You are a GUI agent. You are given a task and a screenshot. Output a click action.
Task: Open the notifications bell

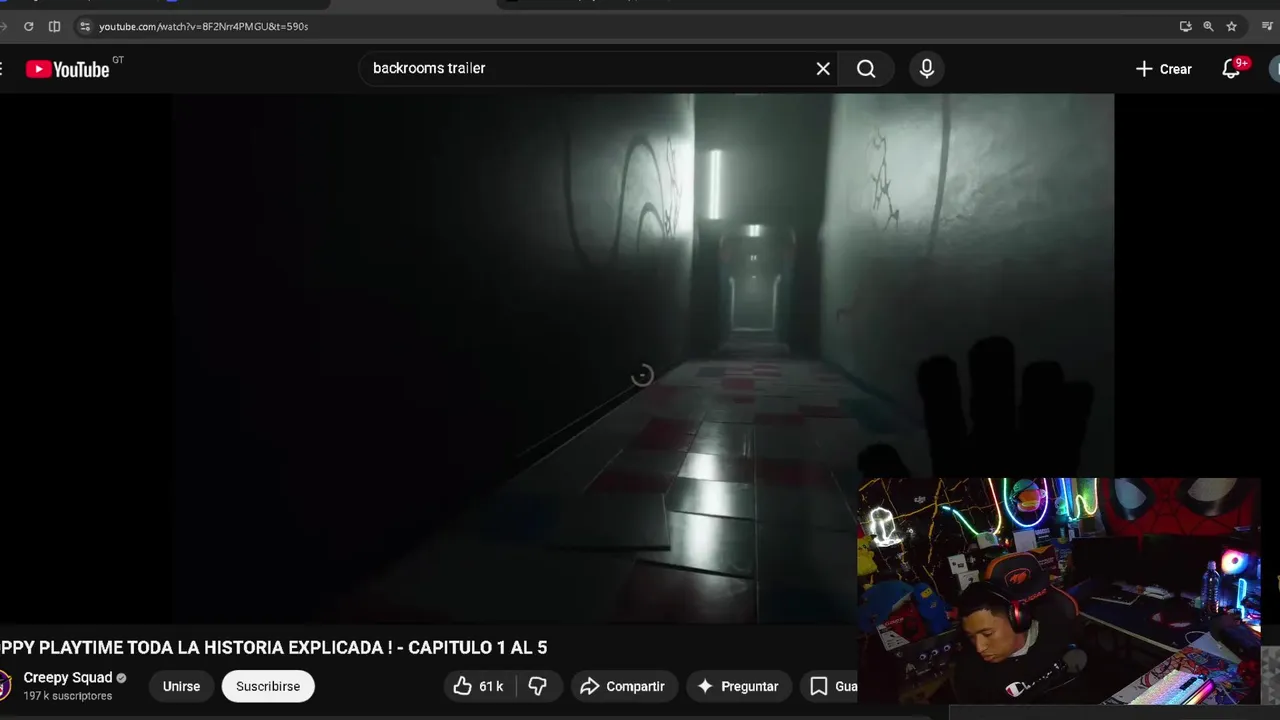pos(1232,69)
